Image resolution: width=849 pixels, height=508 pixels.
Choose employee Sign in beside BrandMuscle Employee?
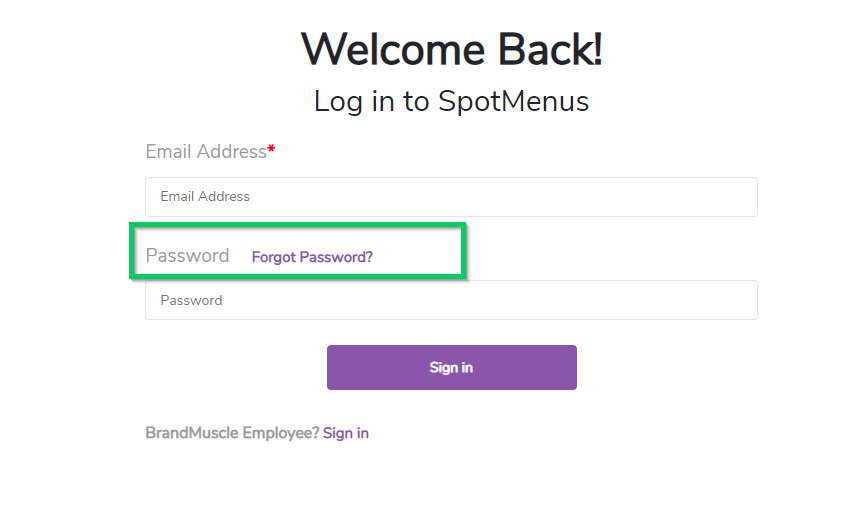[346, 433]
